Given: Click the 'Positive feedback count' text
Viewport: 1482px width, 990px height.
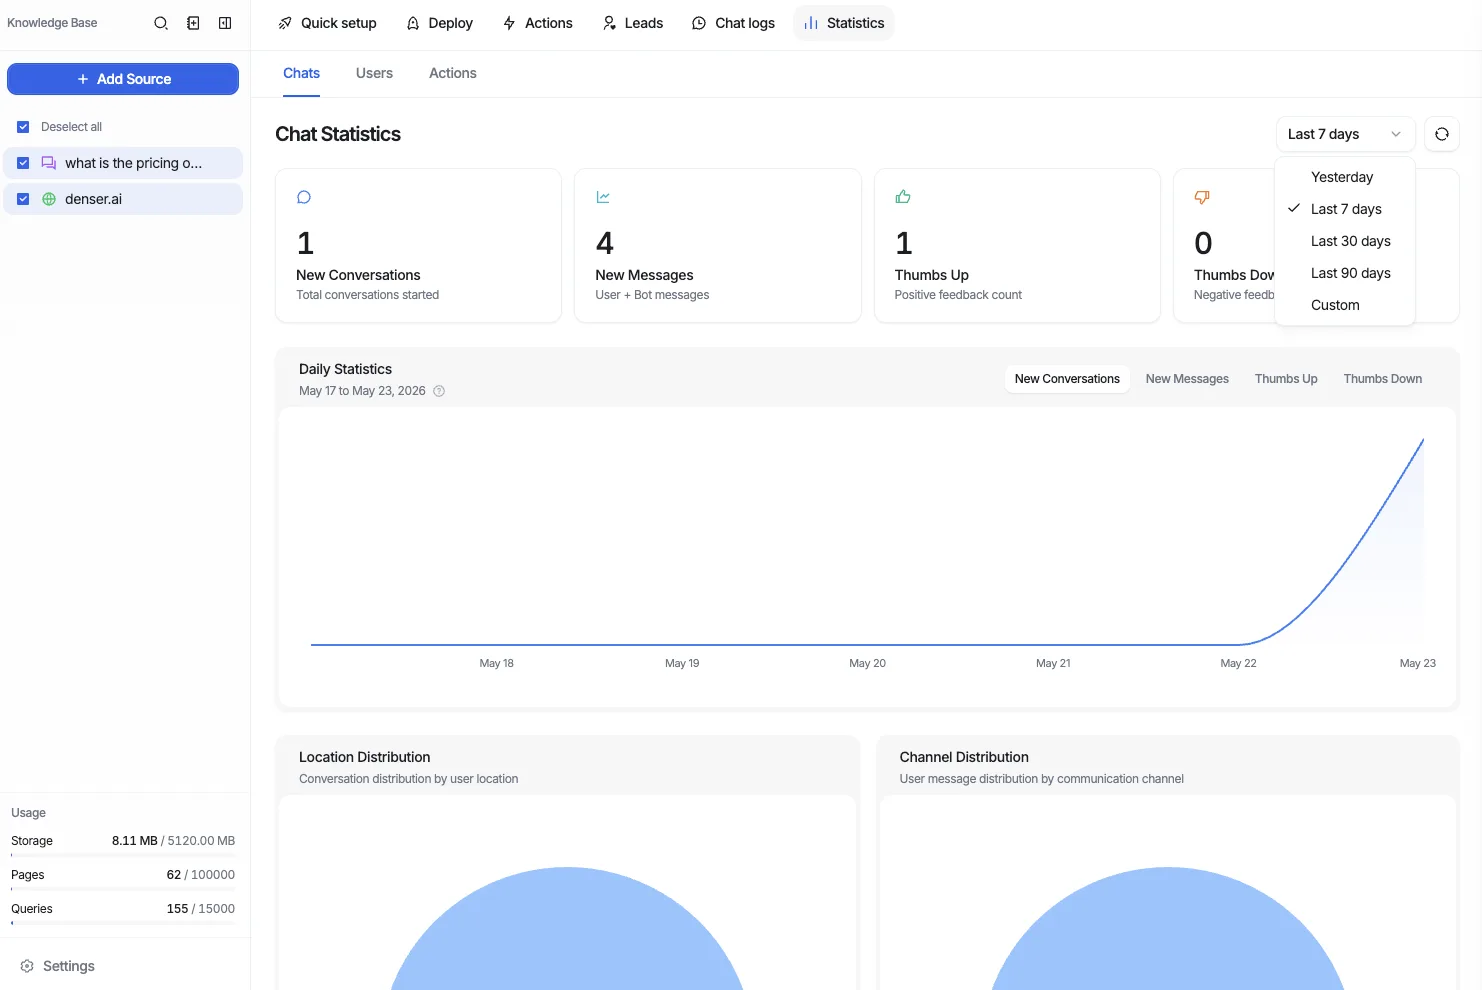Looking at the screenshot, I should pos(958,295).
